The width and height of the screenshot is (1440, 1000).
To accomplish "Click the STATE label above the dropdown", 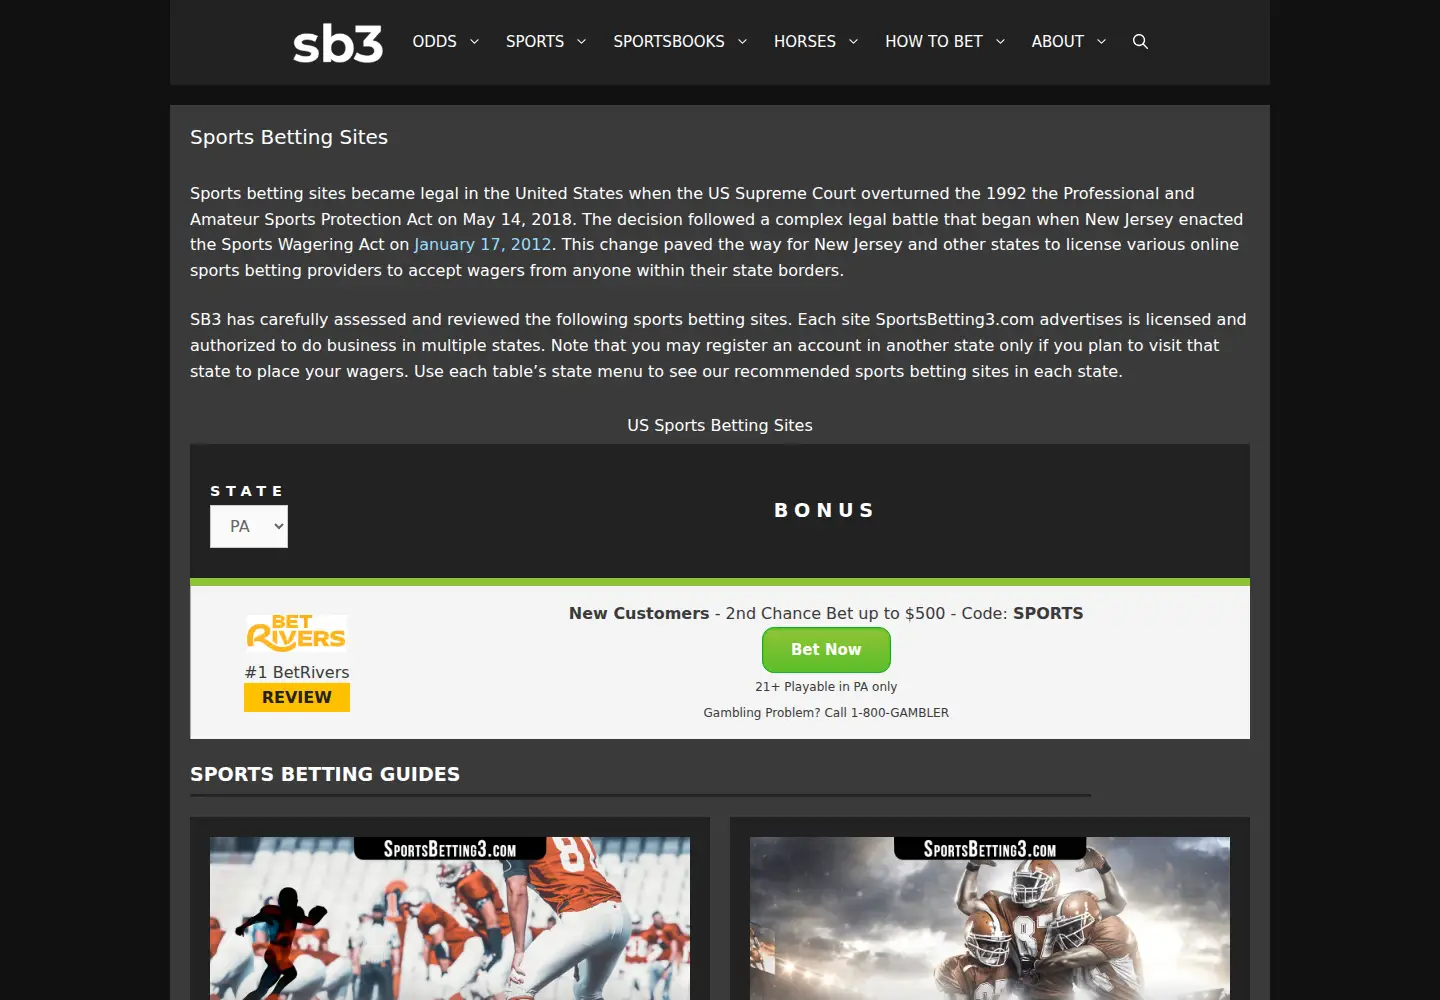I will [x=247, y=491].
